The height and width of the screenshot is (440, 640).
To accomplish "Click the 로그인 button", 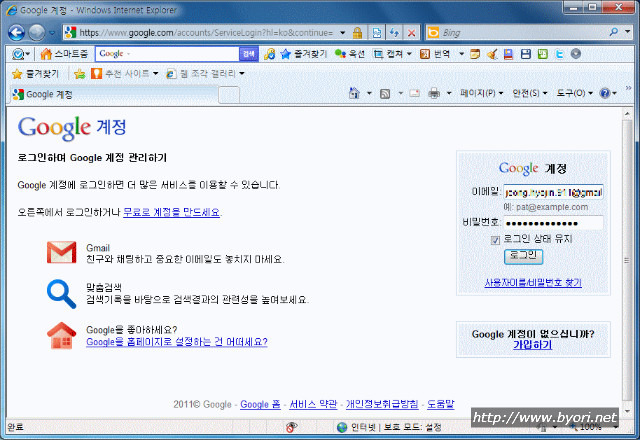I will pyautogui.click(x=523, y=256).
